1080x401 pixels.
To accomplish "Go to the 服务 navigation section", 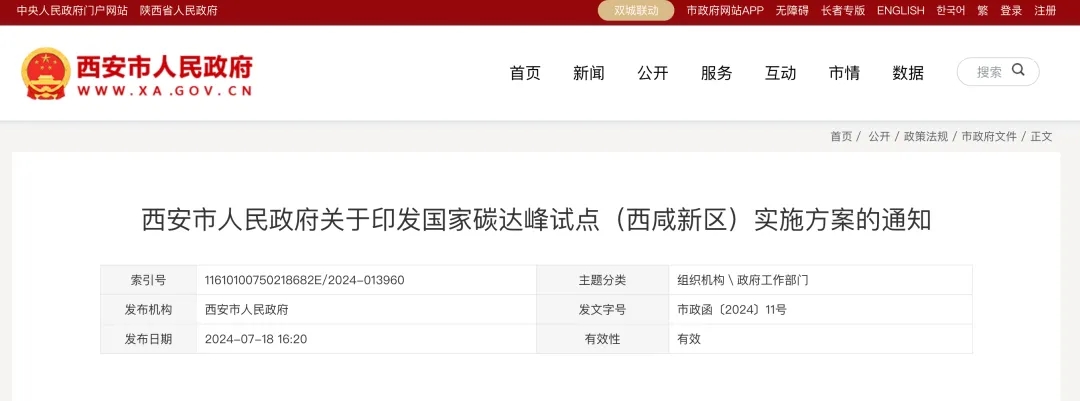I will point(717,73).
